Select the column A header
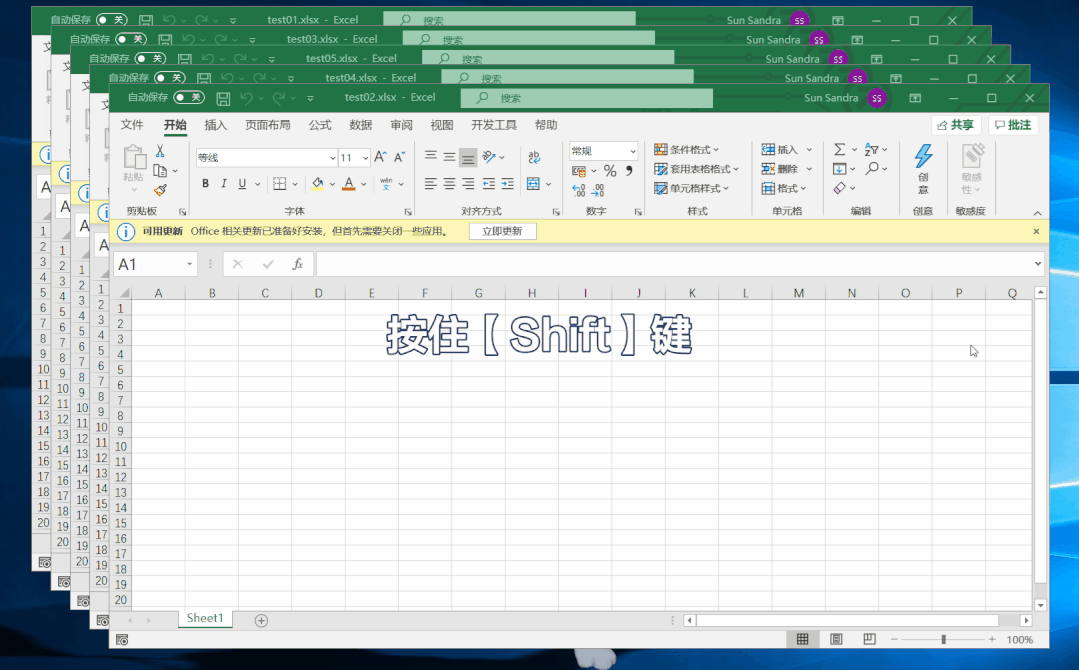The height and width of the screenshot is (670, 1079). [158, 293]
